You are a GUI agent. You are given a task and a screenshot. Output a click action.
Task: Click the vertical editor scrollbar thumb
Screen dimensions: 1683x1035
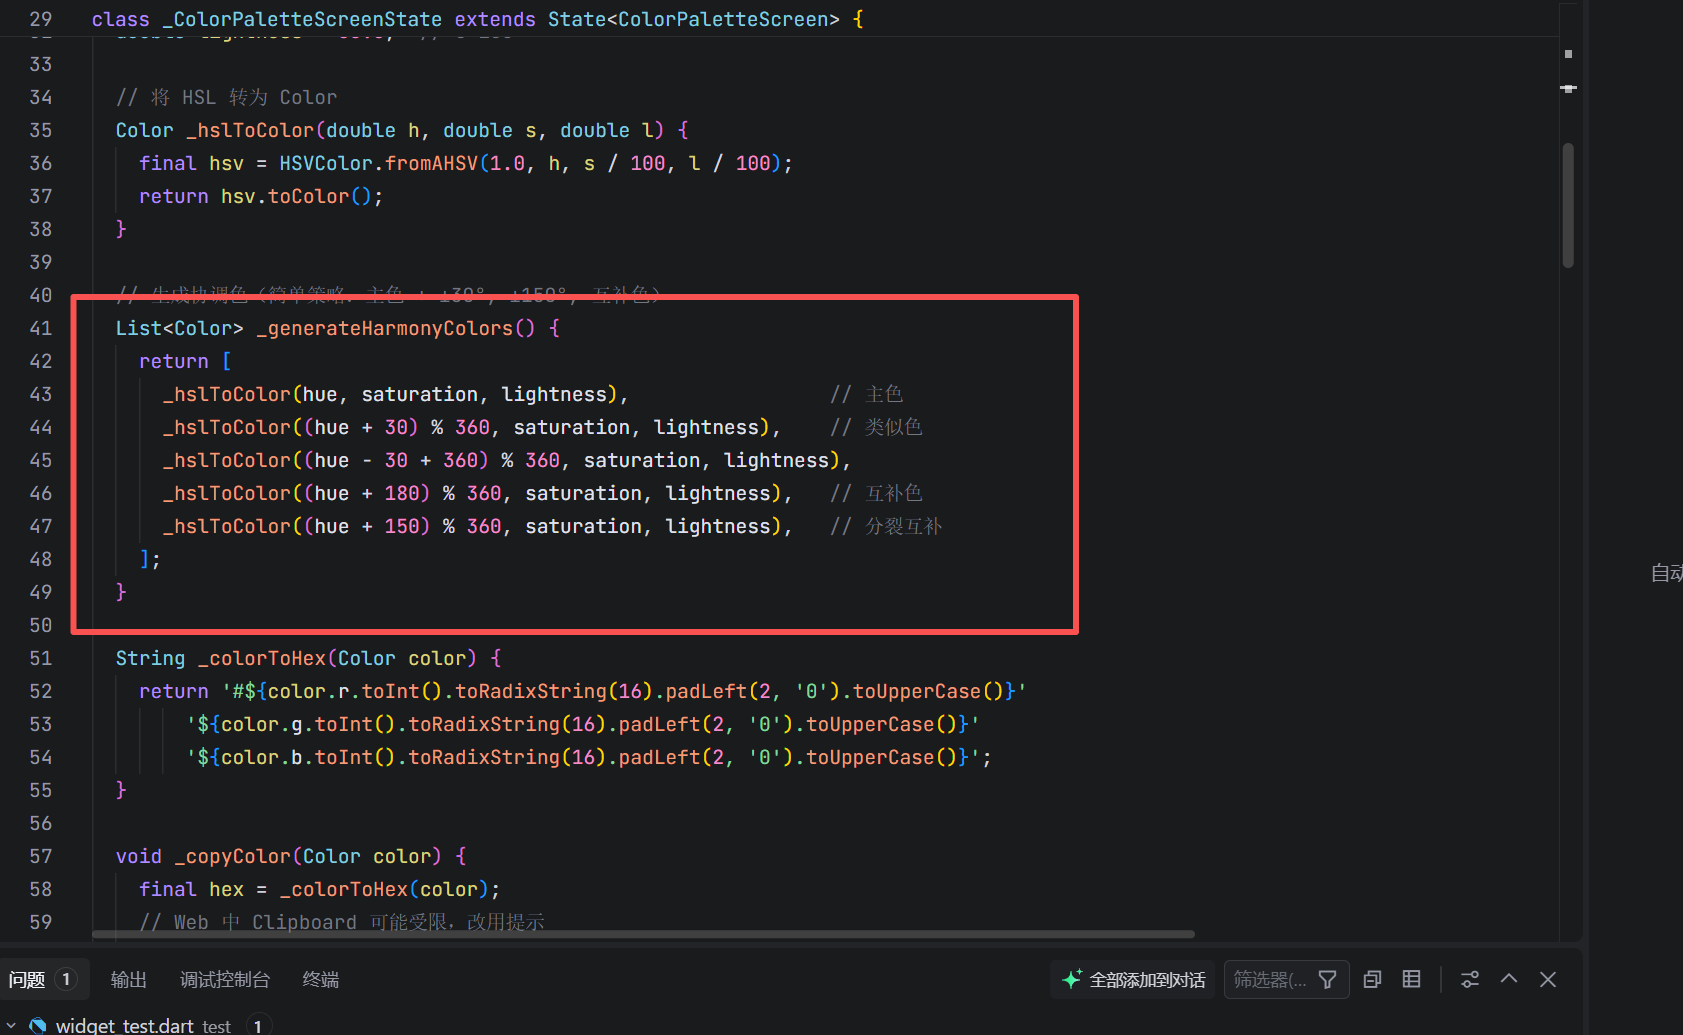tap(1568, 205)
